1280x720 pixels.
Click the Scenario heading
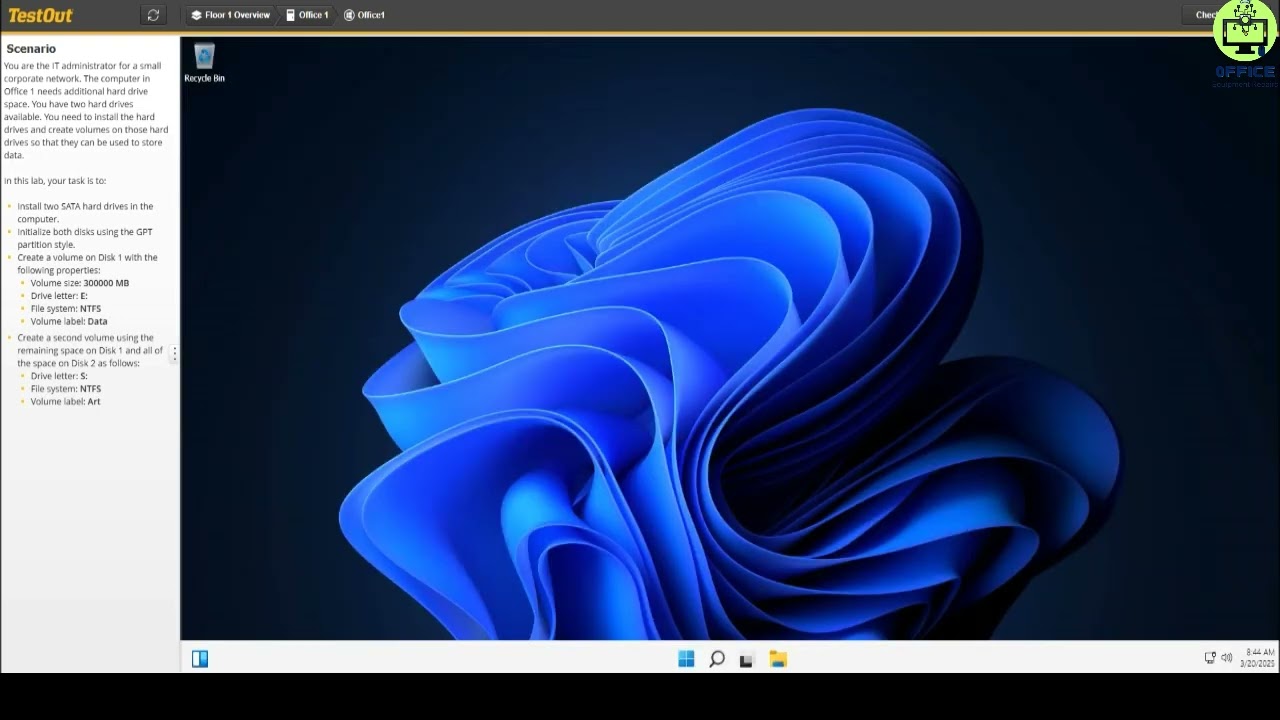(x=31, y=49)
